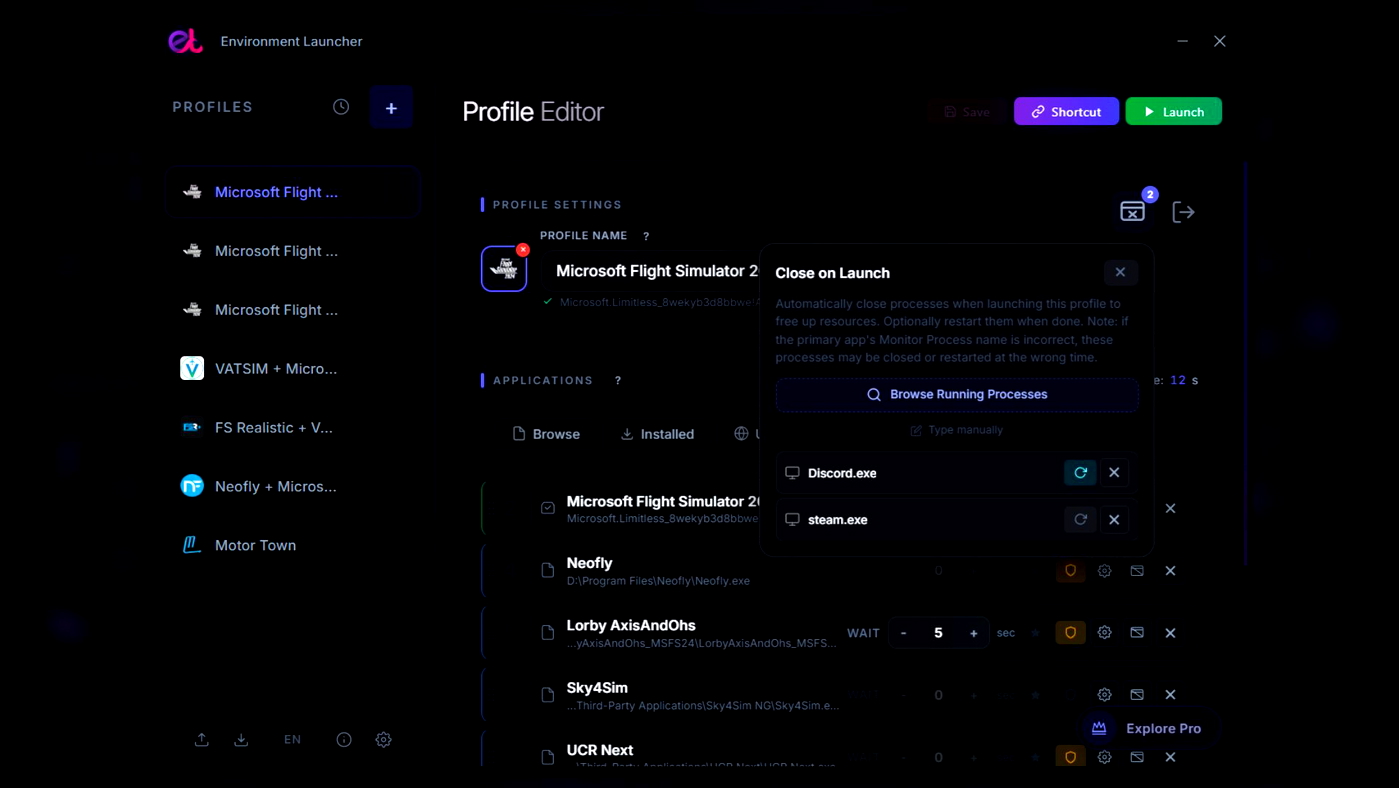Select FS Realistic + V... profile

pyautogui.click(x=293, y=428)
